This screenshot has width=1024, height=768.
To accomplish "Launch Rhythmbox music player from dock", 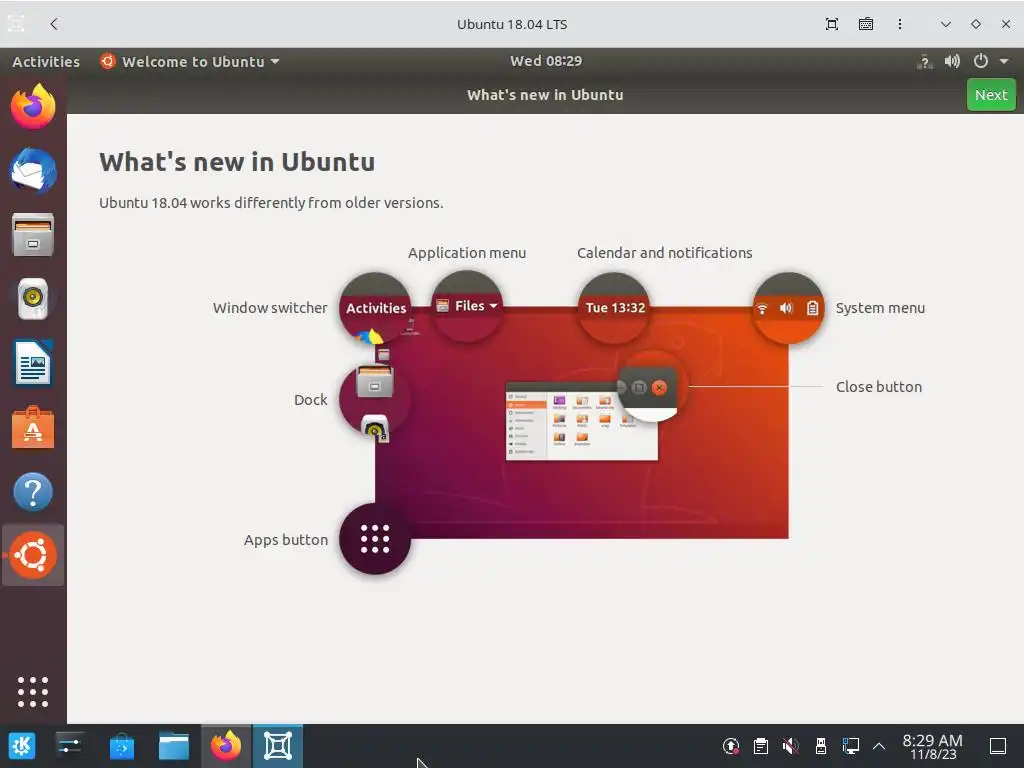I will pyautogui.click(x=33, y=298).
